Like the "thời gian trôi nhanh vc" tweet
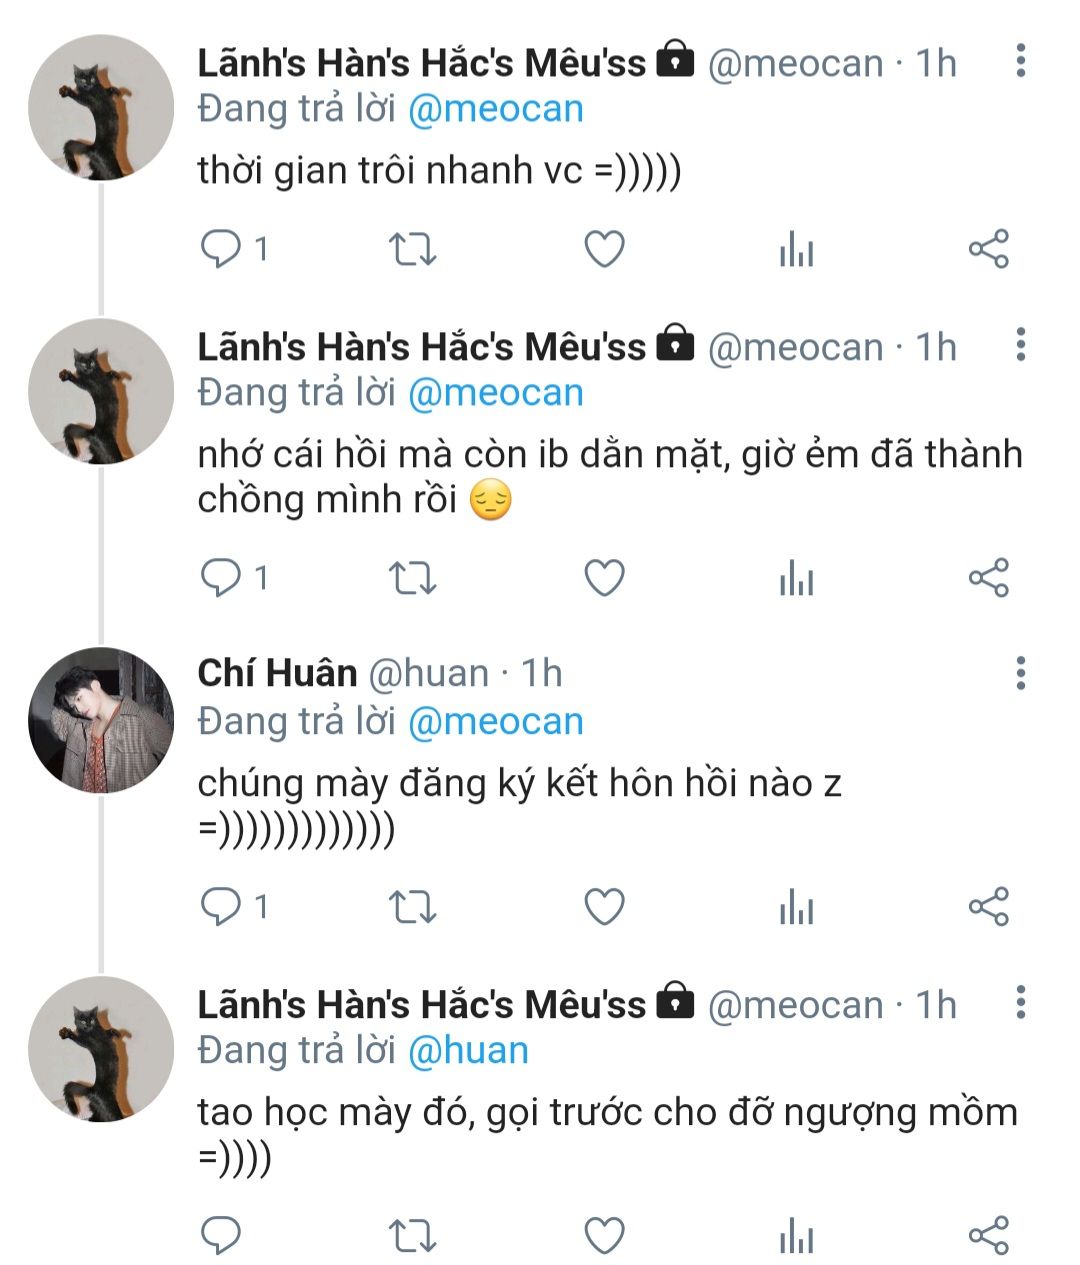 coord(604,249)
